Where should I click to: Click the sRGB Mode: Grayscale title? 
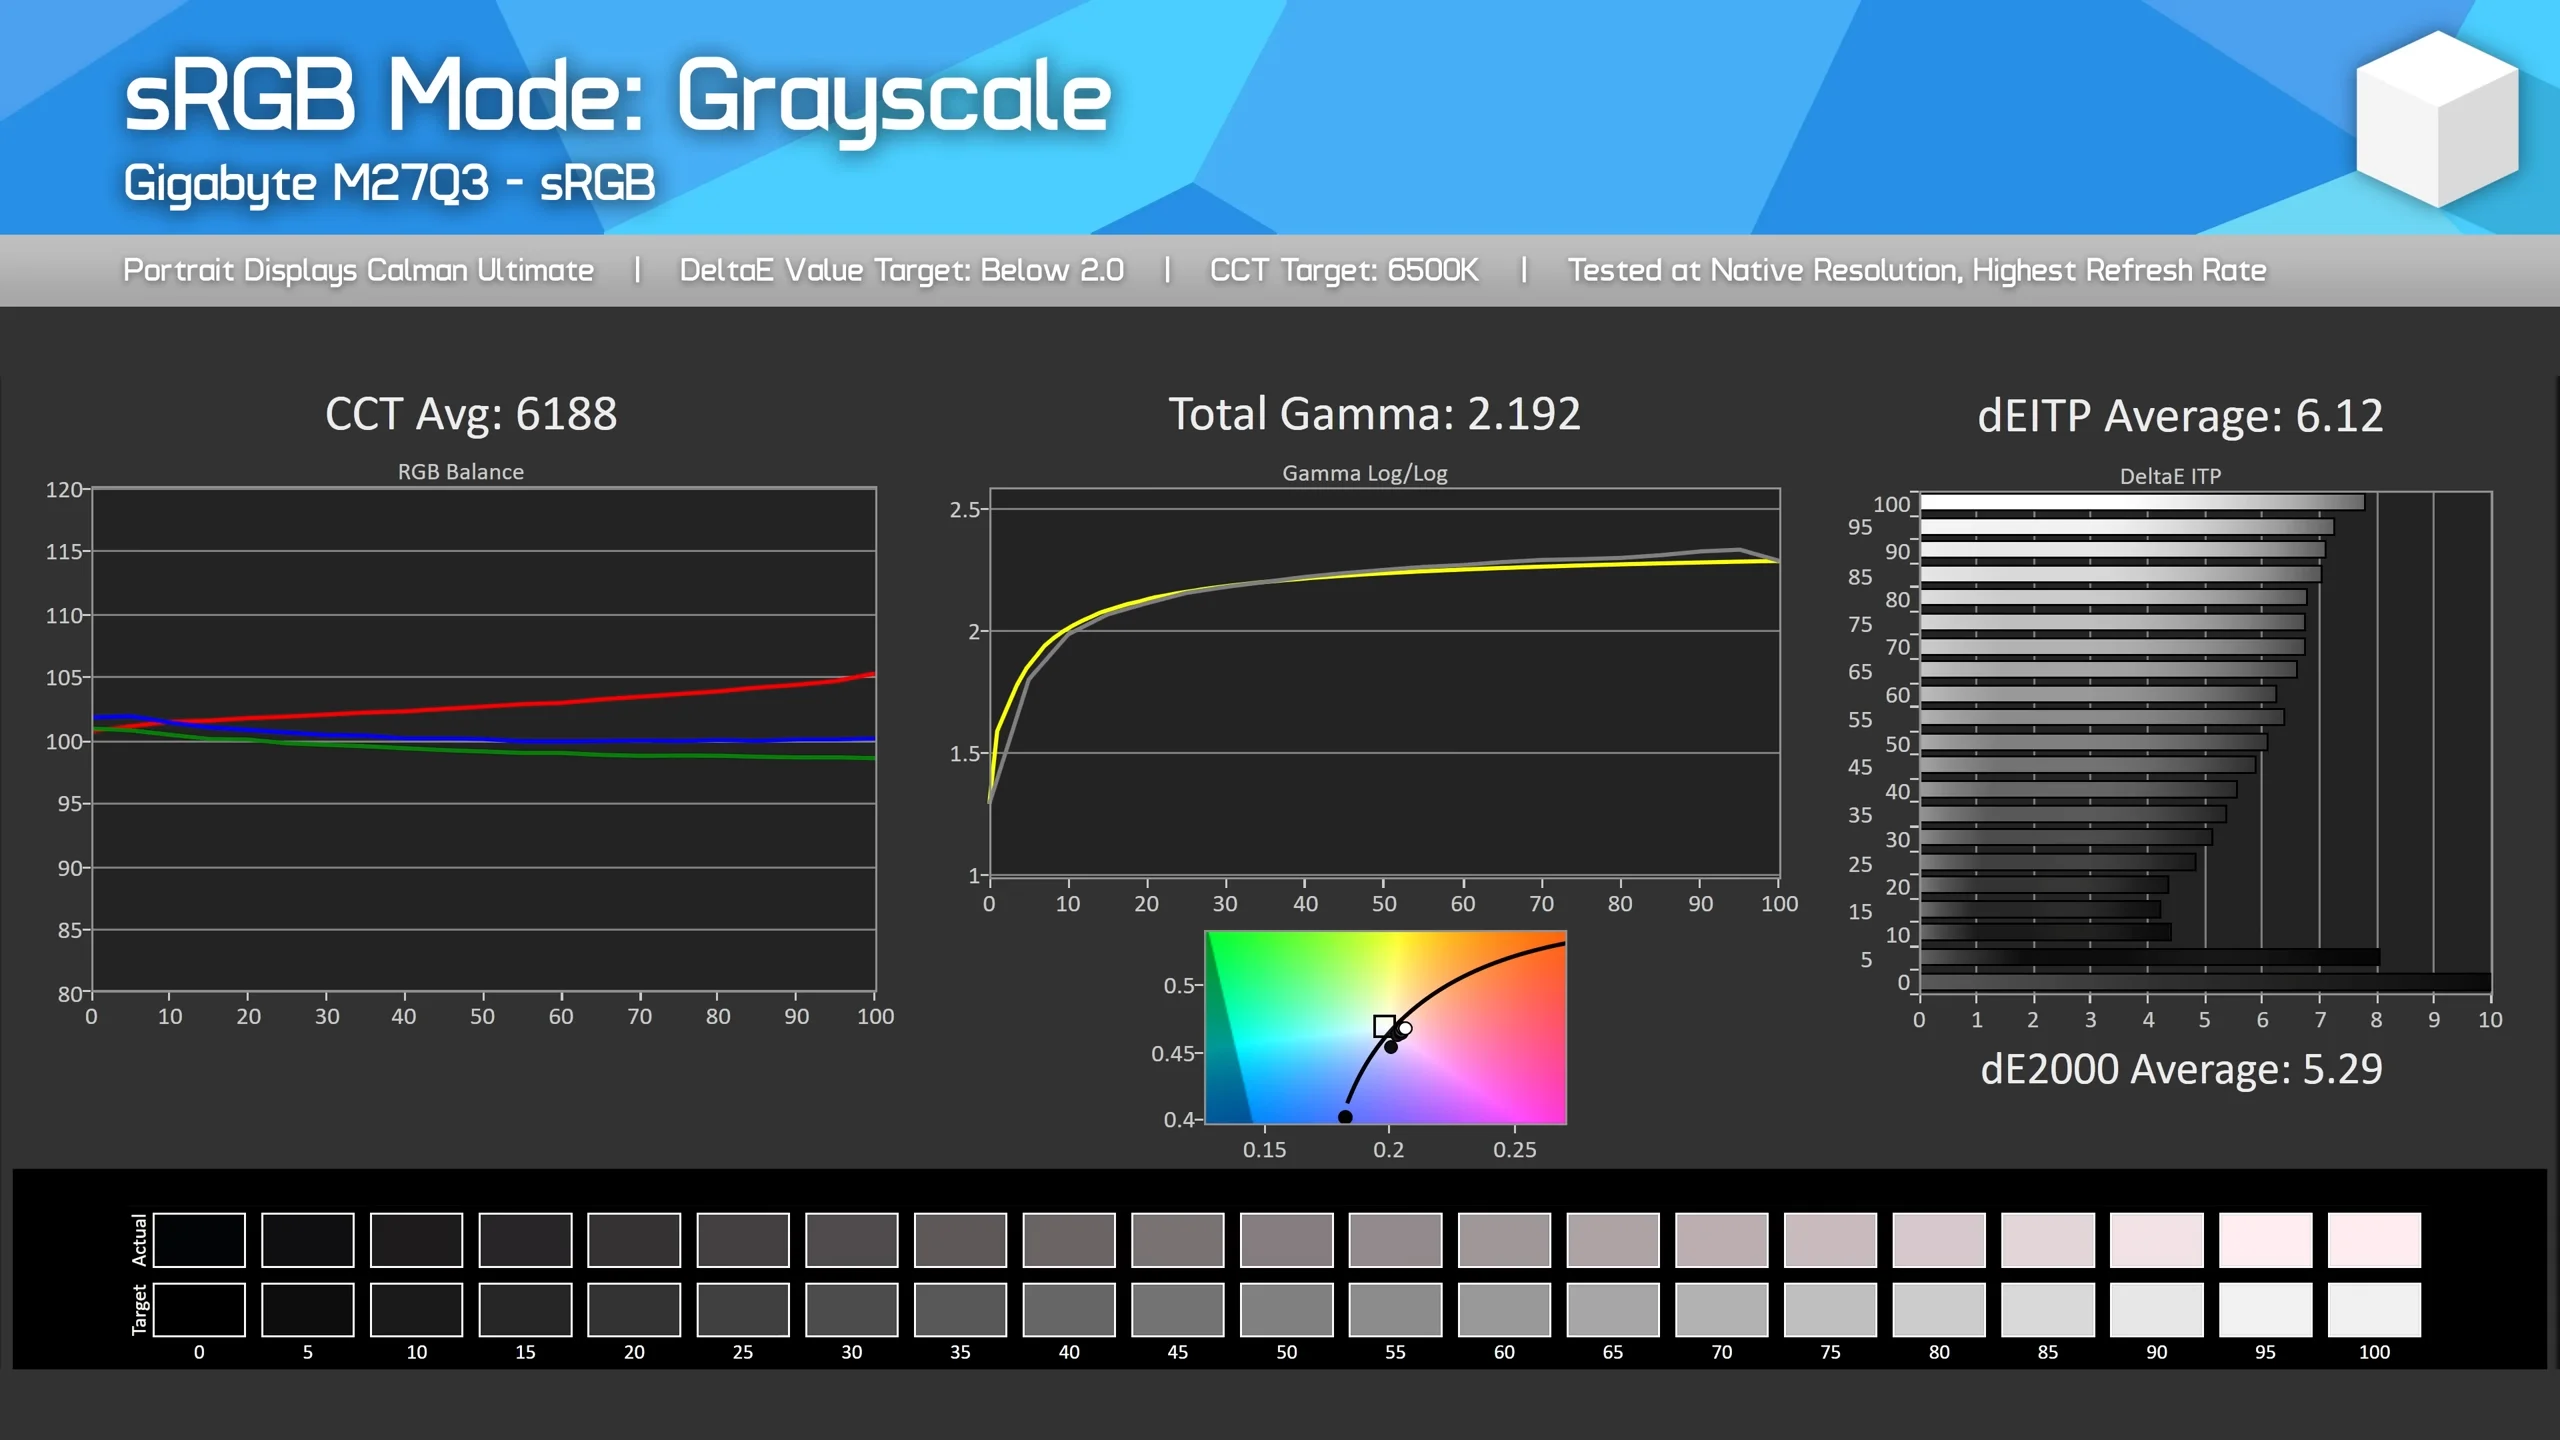(617, 96)
